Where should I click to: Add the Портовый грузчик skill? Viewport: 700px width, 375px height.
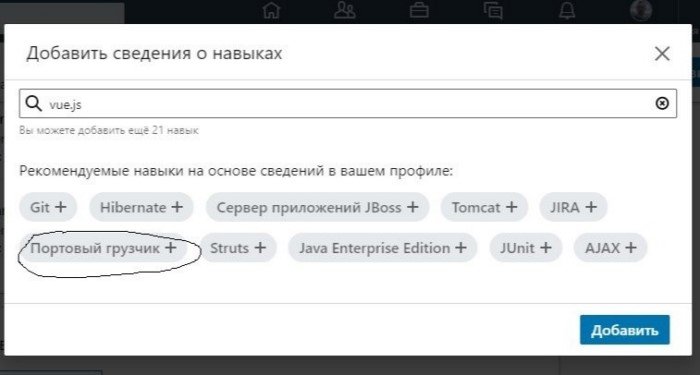point(104,248)
